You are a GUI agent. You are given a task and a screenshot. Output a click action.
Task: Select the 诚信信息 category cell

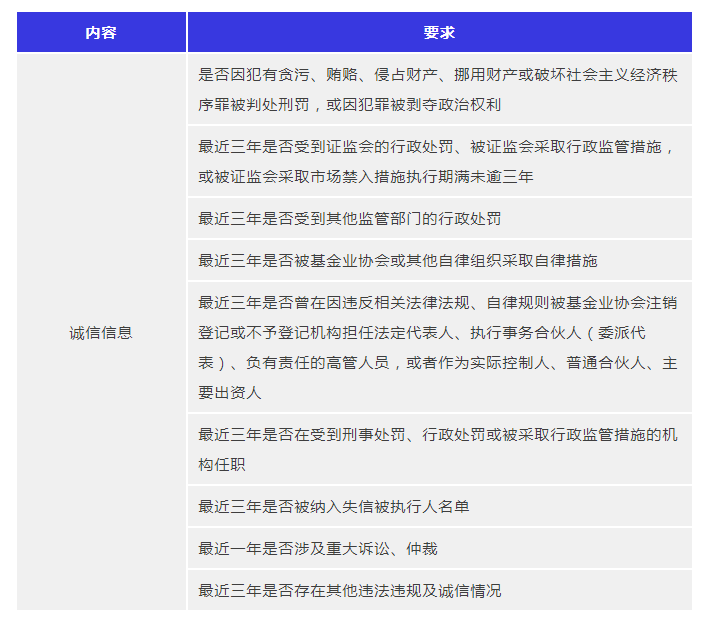101,332
